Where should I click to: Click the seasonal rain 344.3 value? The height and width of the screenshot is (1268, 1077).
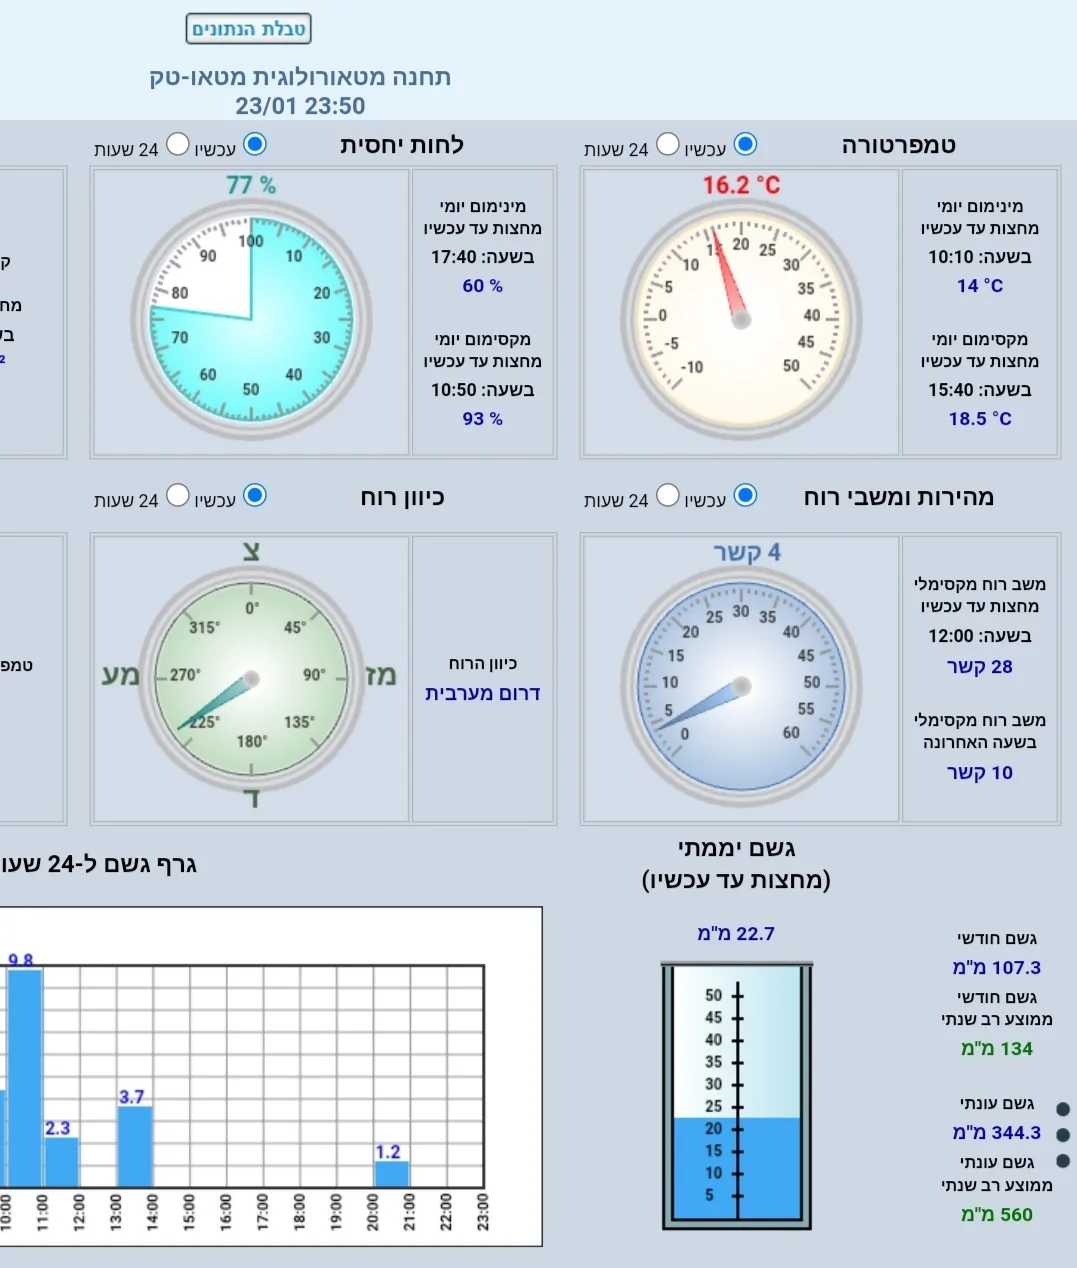[996, 1133]
